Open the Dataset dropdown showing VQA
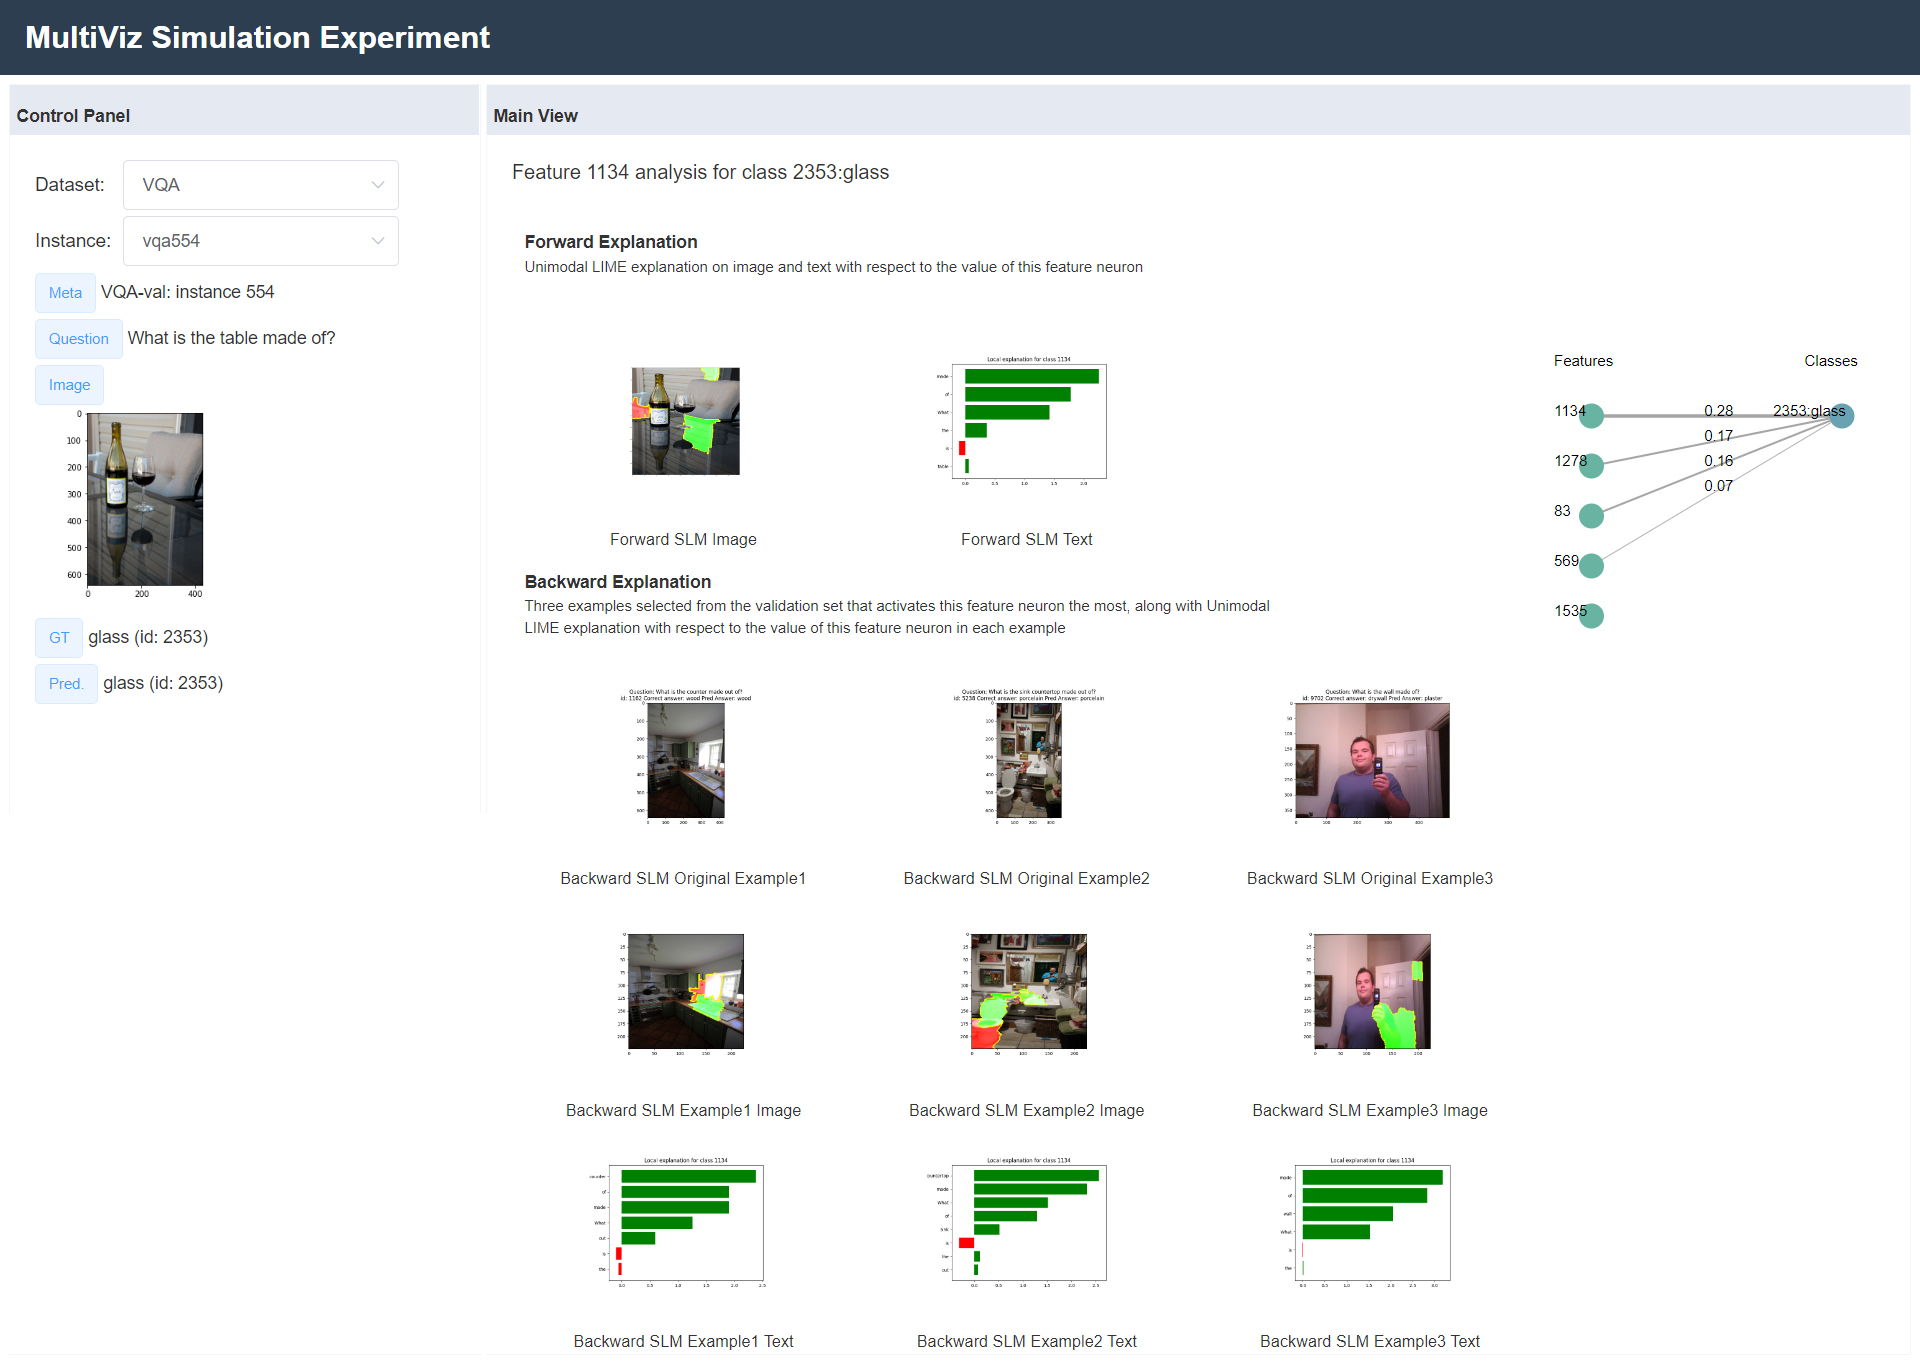The width and height of the screenshot is (1920, 1370). tap(260, 185)
